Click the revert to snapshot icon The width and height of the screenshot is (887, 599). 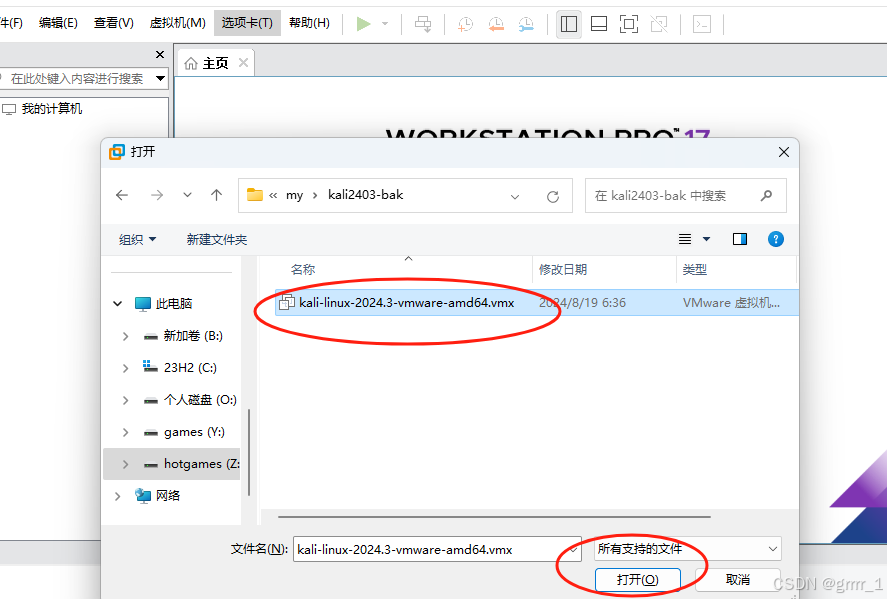coord(496,24)
